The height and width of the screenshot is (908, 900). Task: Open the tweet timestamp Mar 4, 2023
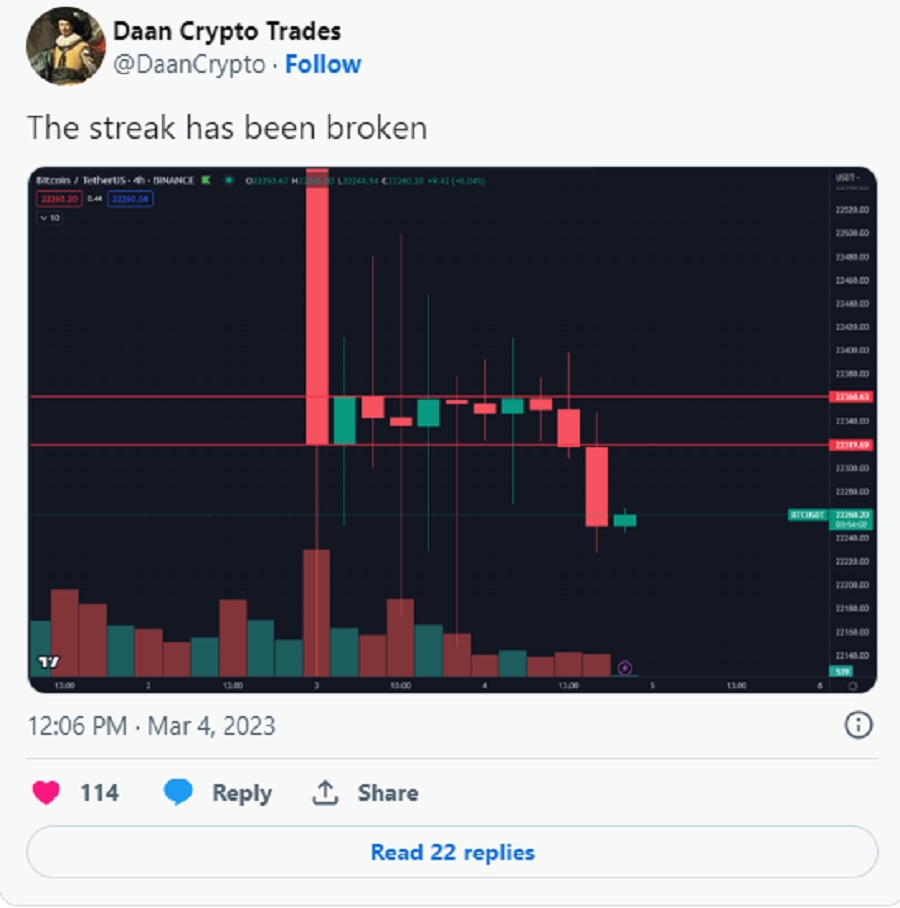(152, 726)
